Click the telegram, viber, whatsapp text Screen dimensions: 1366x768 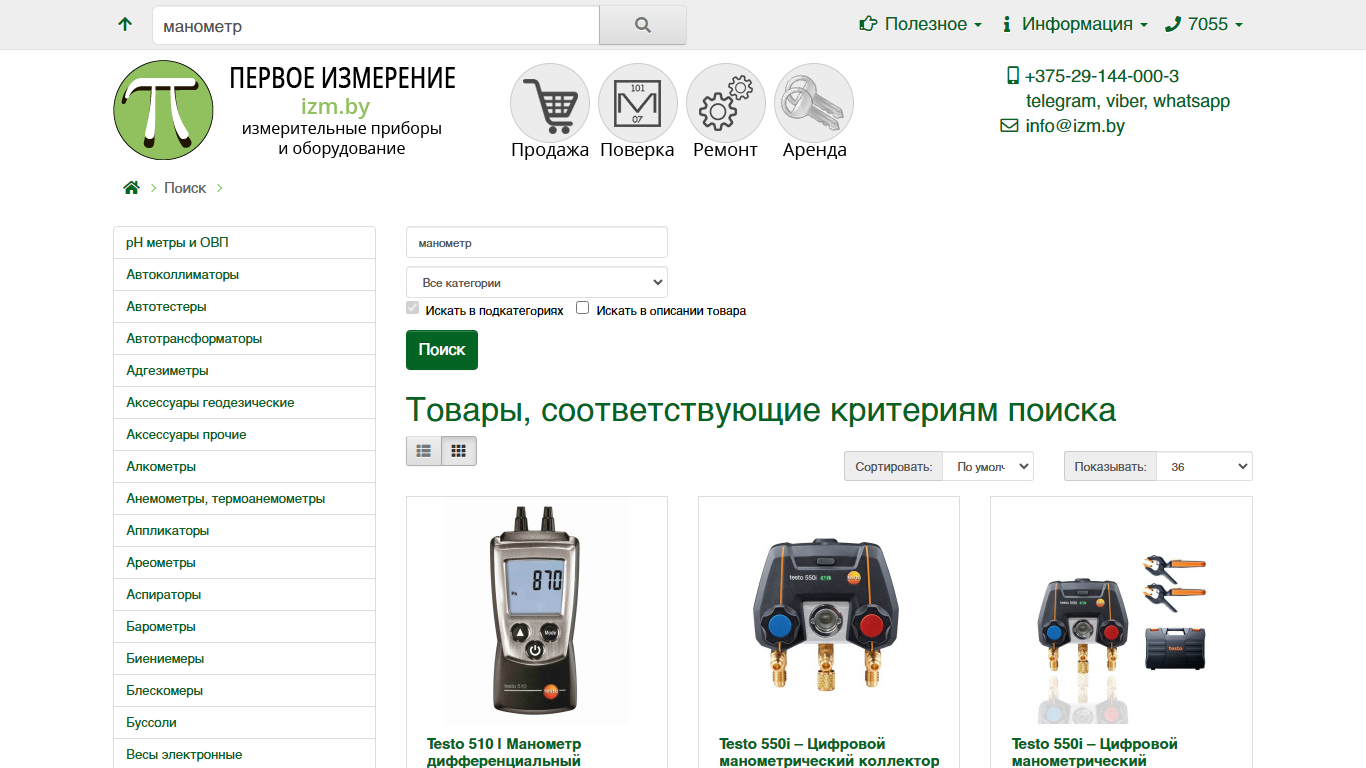[1128, 101]
